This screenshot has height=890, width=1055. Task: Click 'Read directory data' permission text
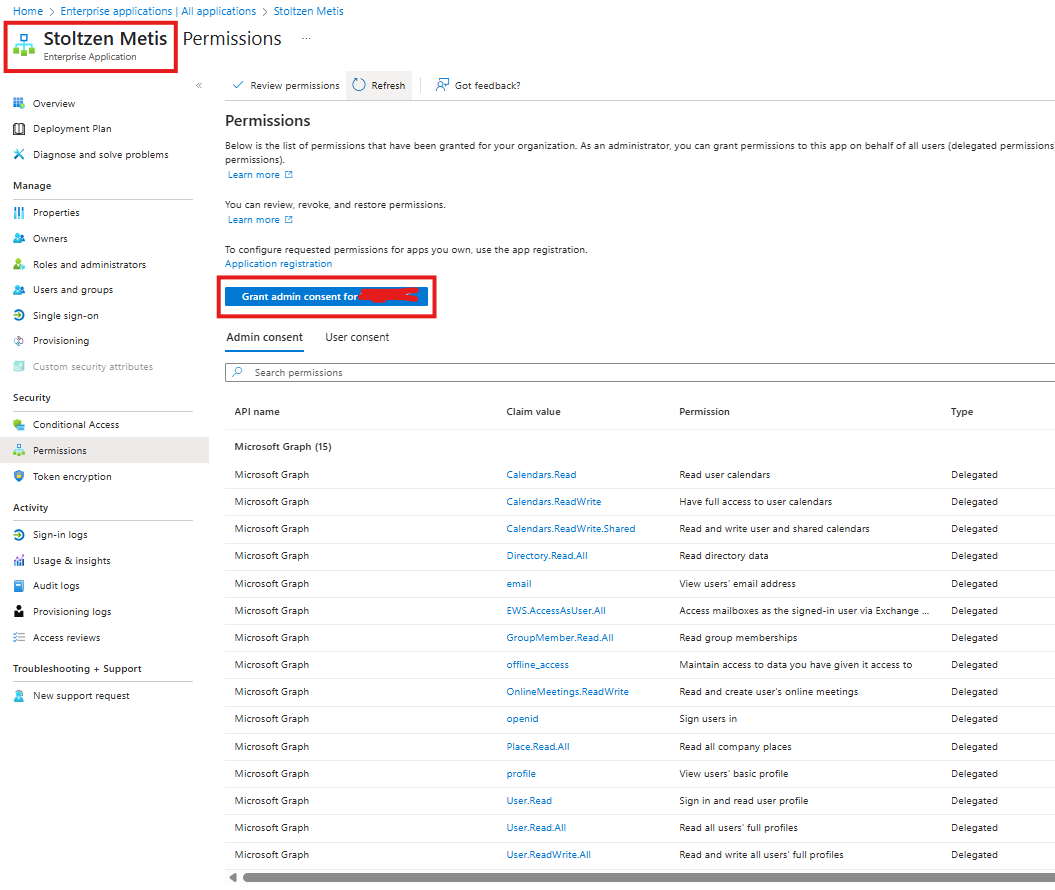click(x=723, y=556)
